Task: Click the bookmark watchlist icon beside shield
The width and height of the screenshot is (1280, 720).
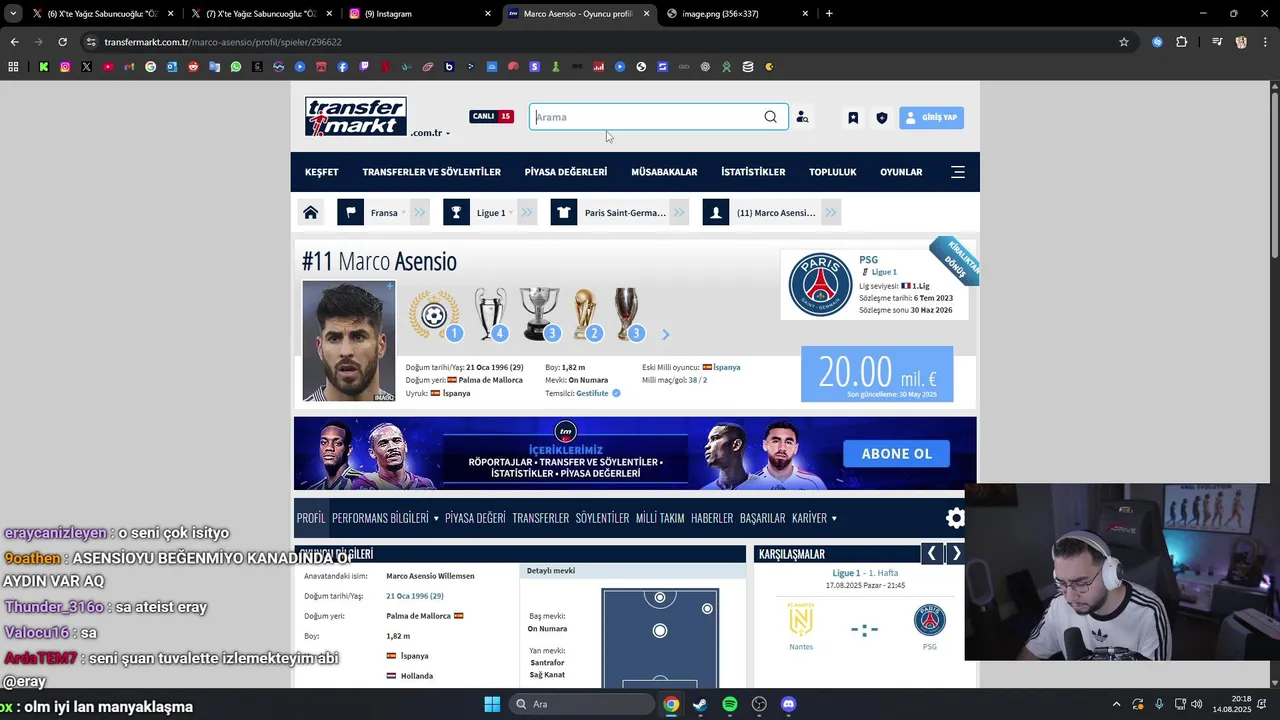Action: point(853,117)
